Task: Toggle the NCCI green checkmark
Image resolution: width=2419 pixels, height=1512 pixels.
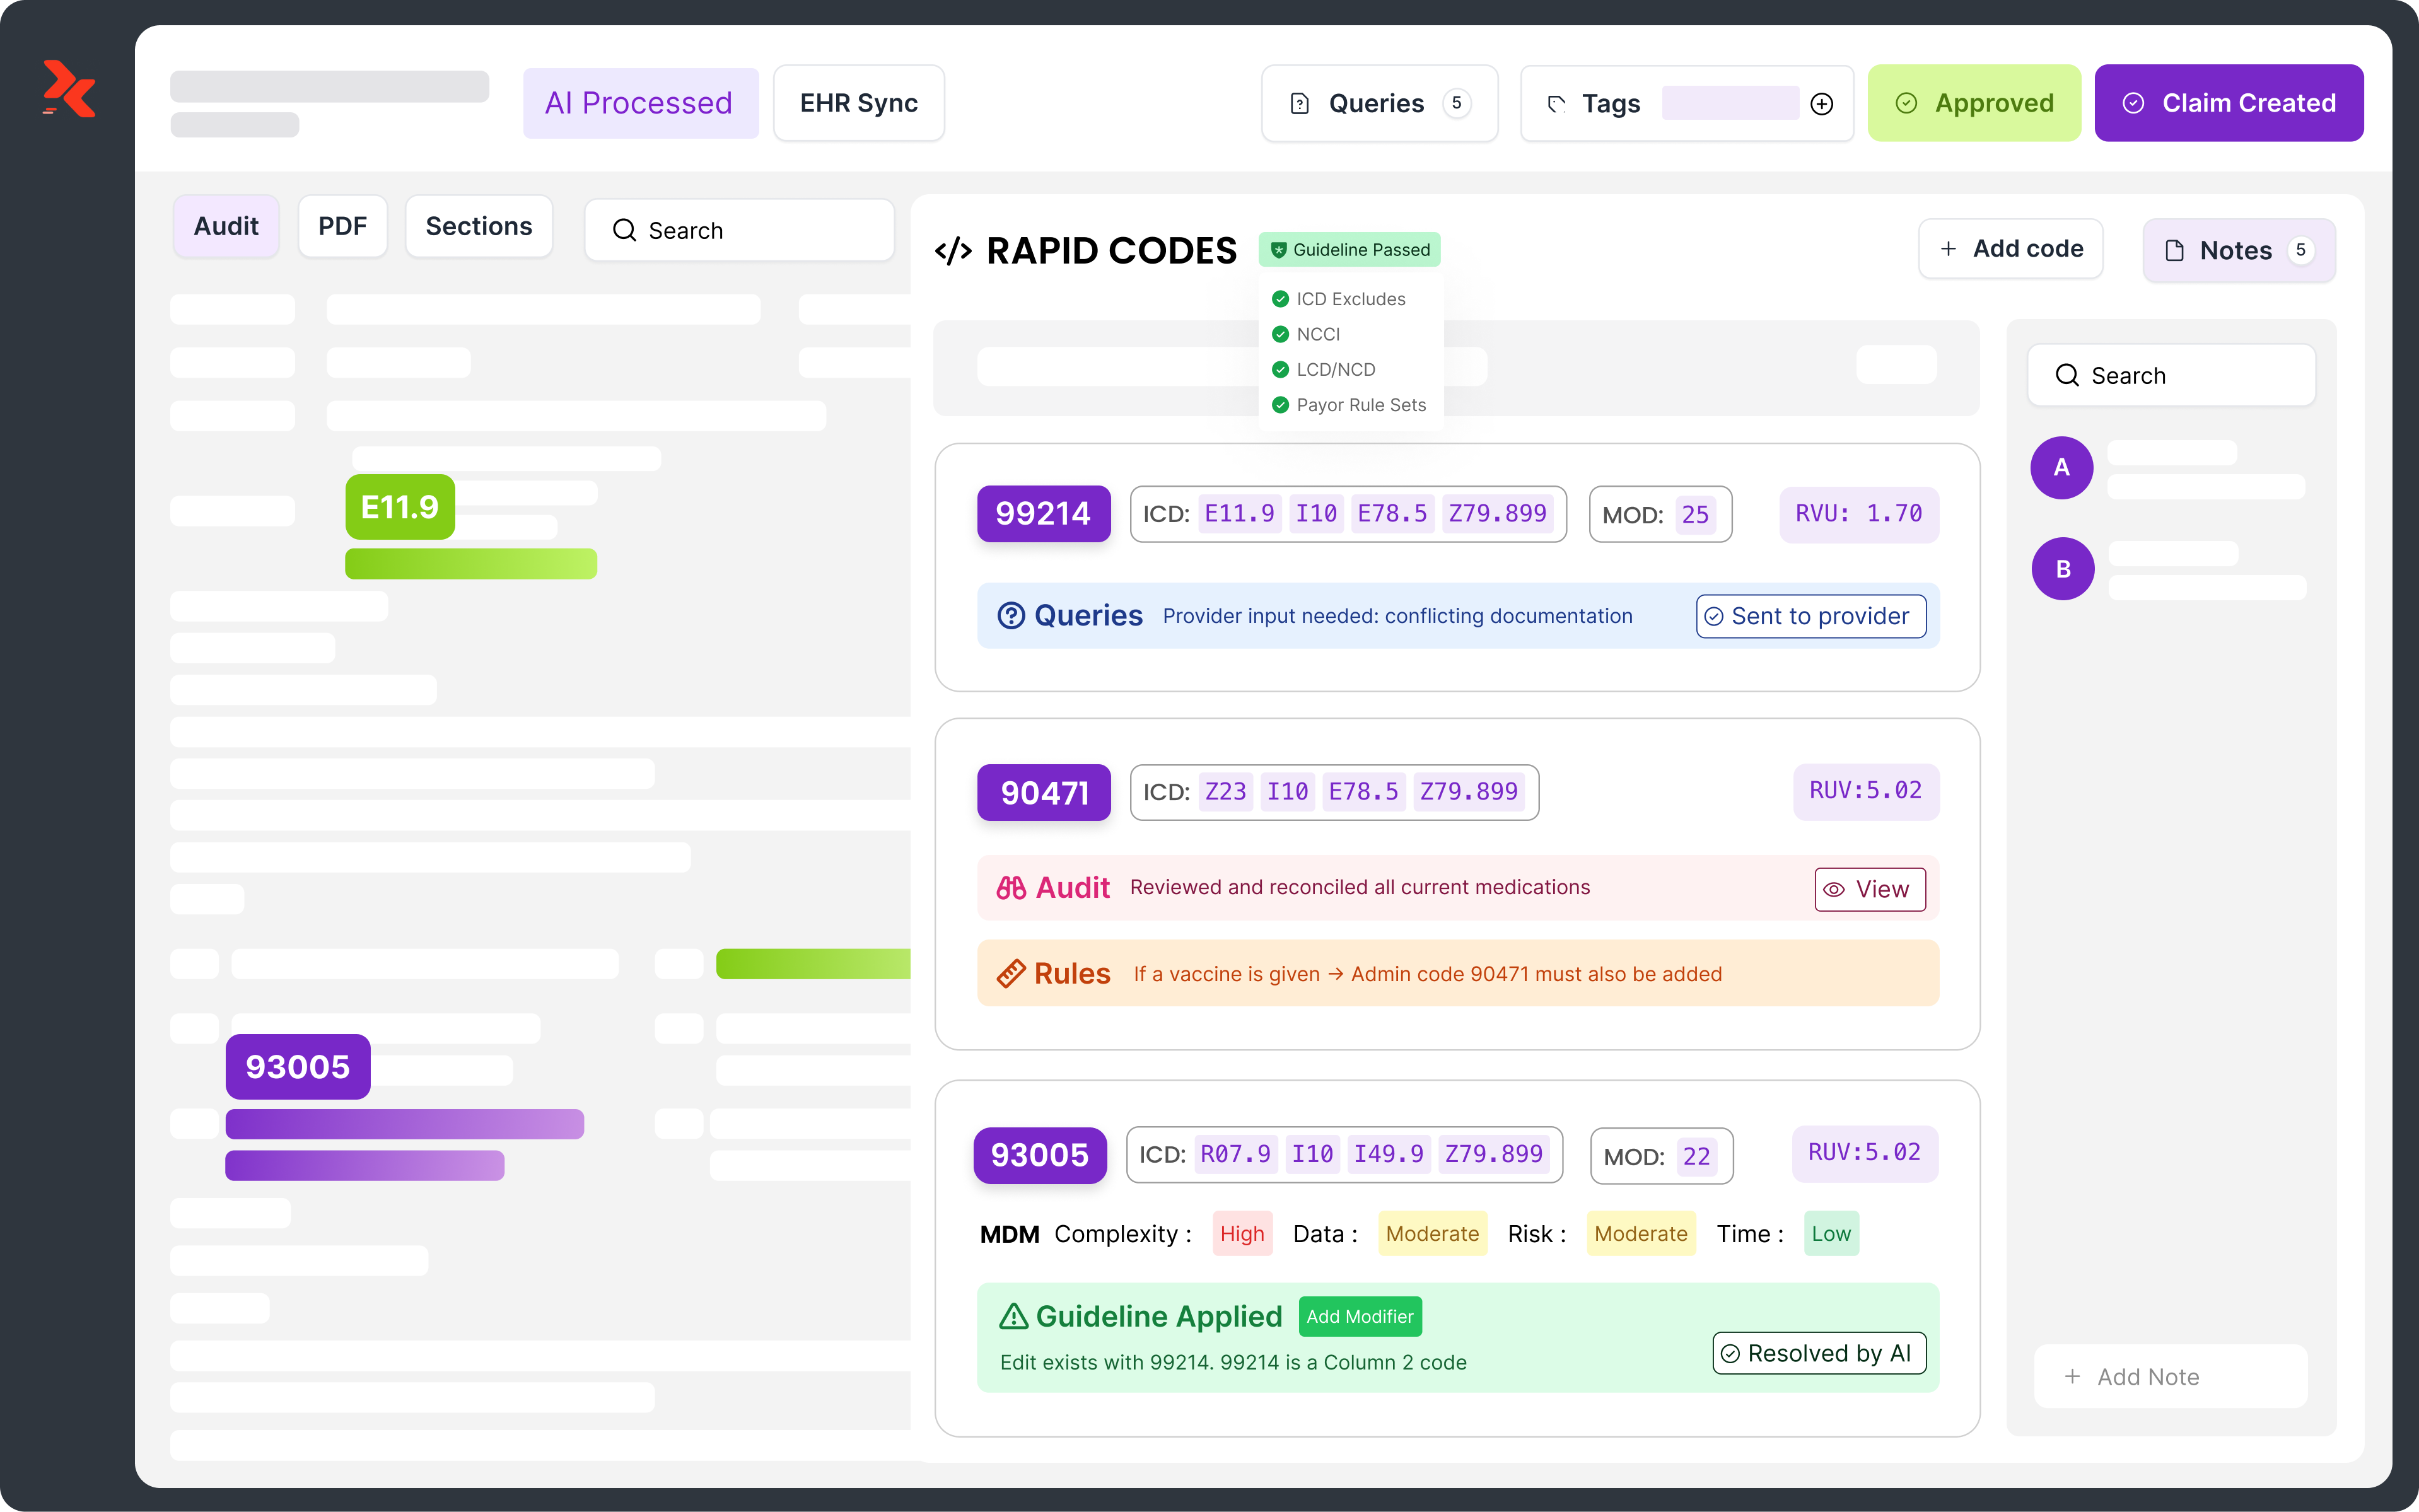Action: tap(1280, 334)
